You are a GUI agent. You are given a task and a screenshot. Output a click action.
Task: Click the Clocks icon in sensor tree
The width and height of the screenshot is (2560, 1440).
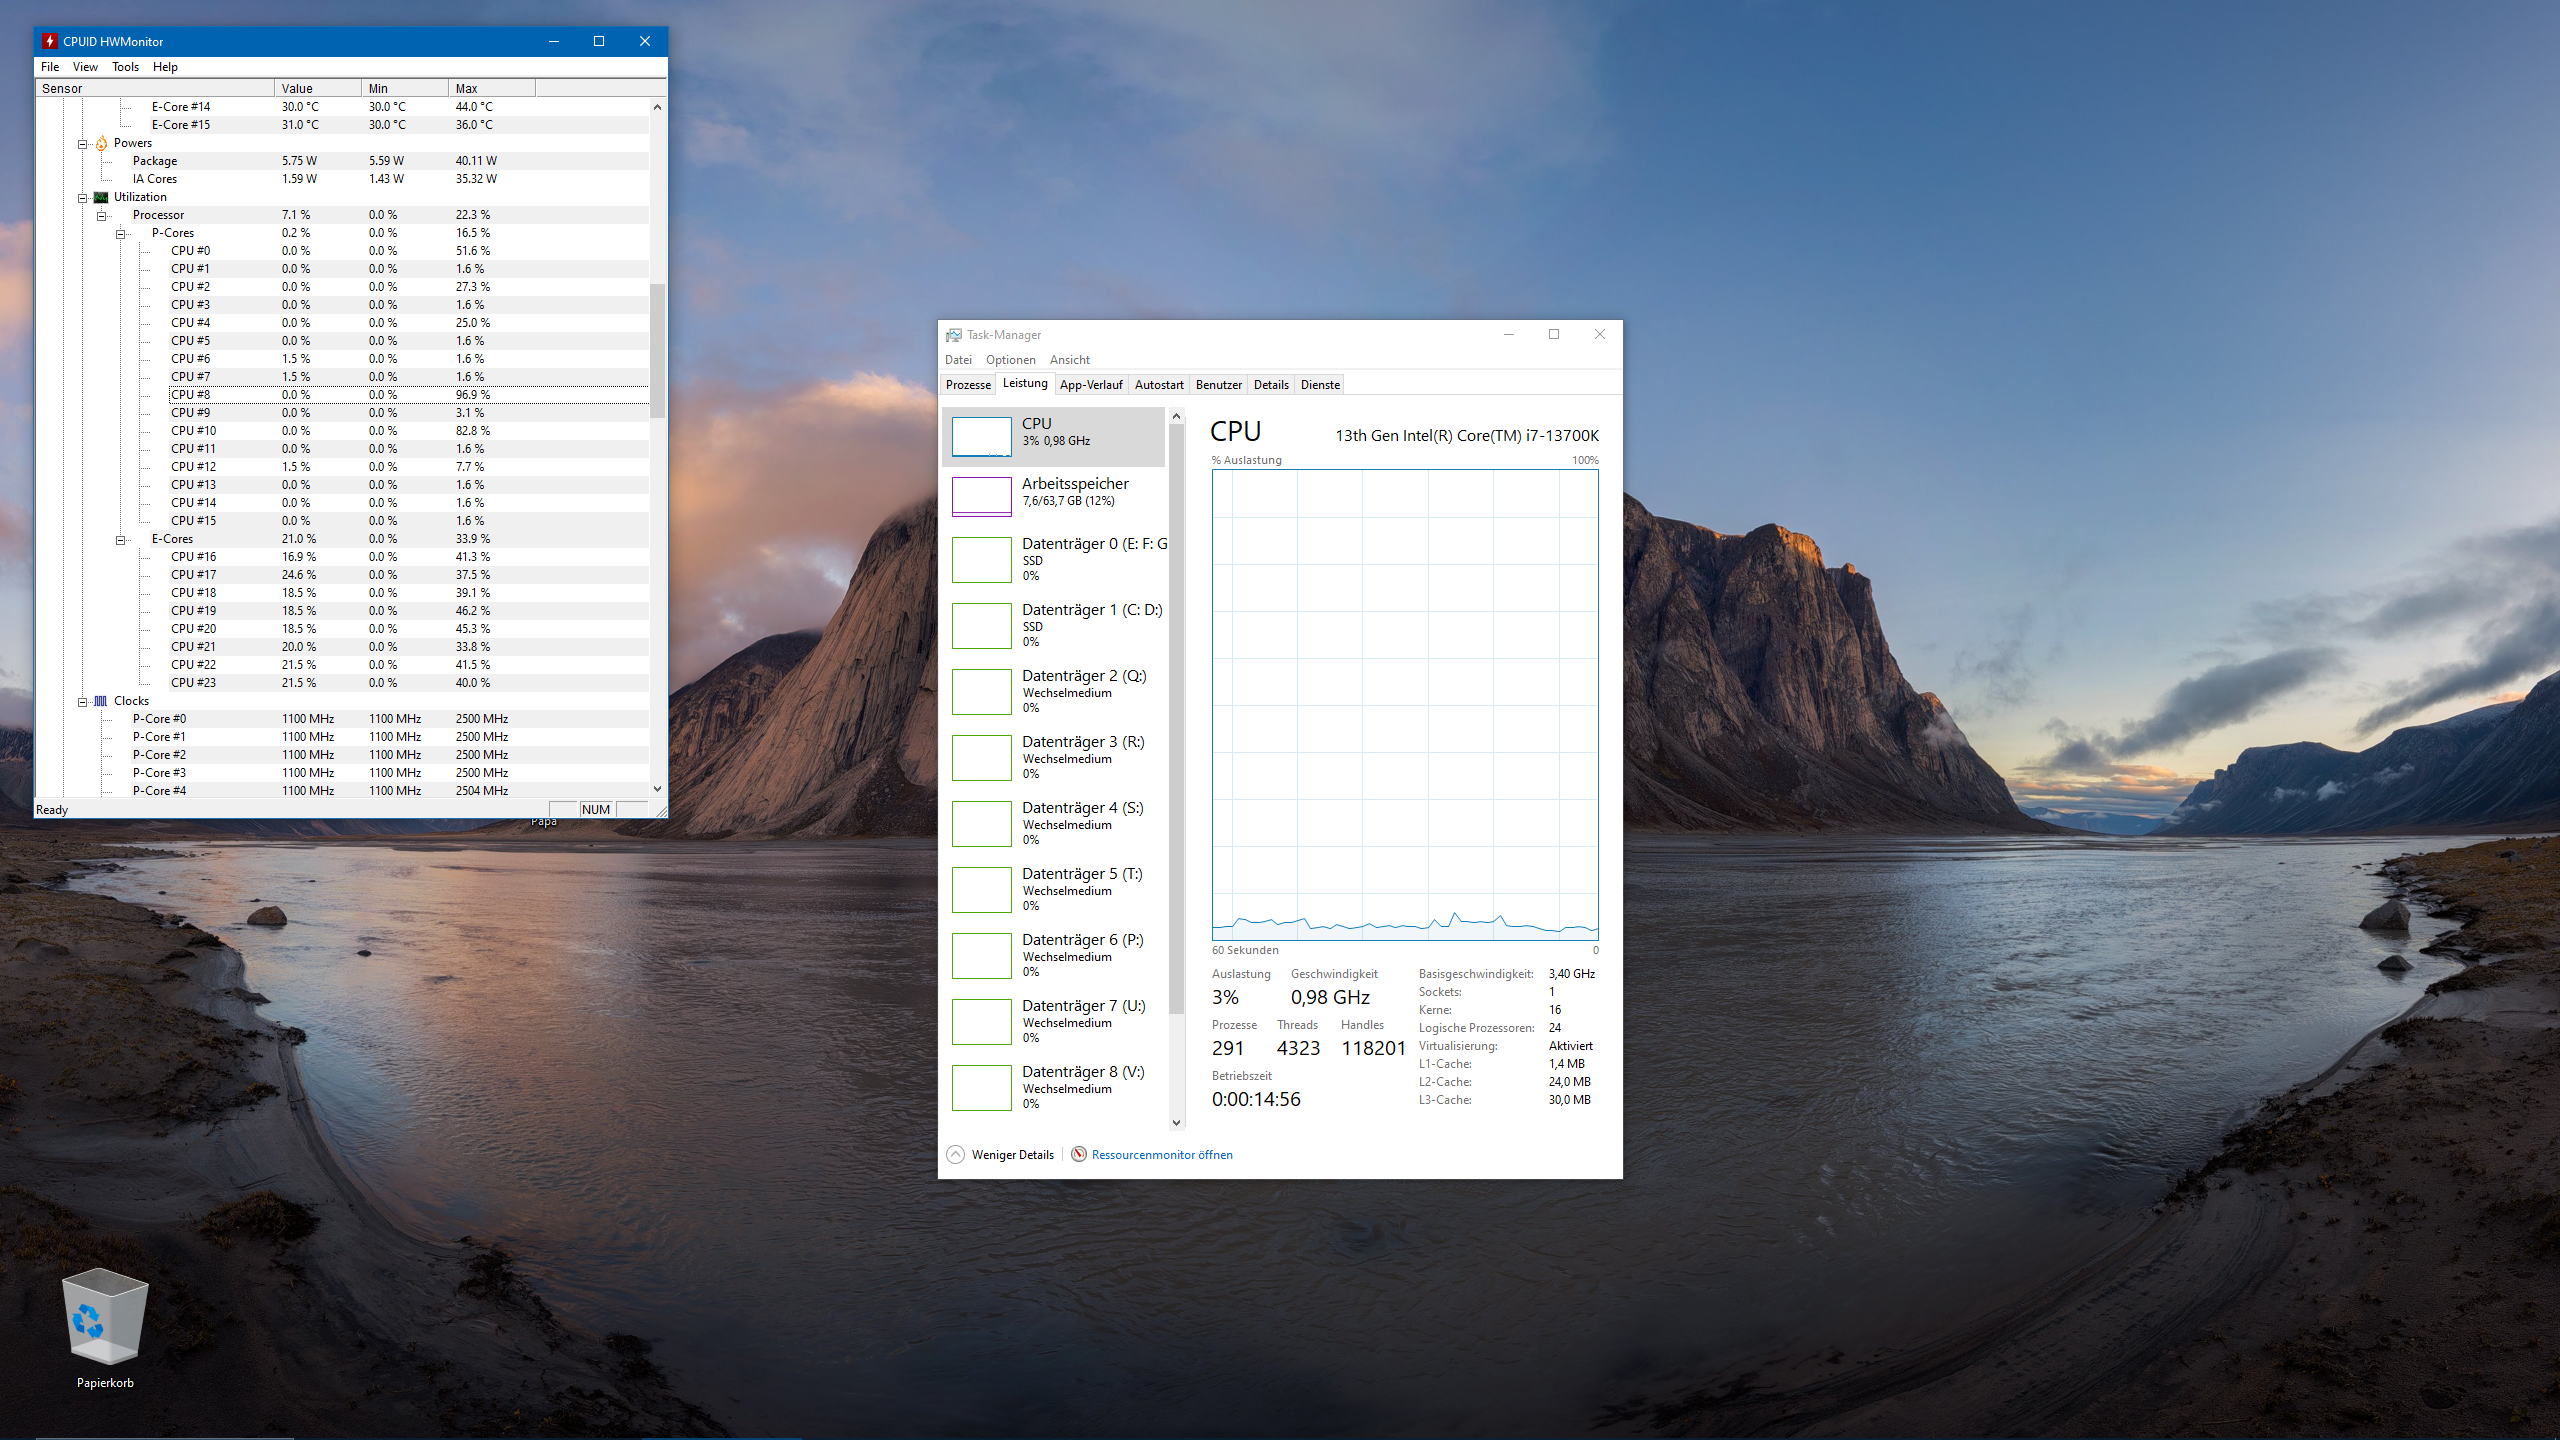[x=101, y=702]
